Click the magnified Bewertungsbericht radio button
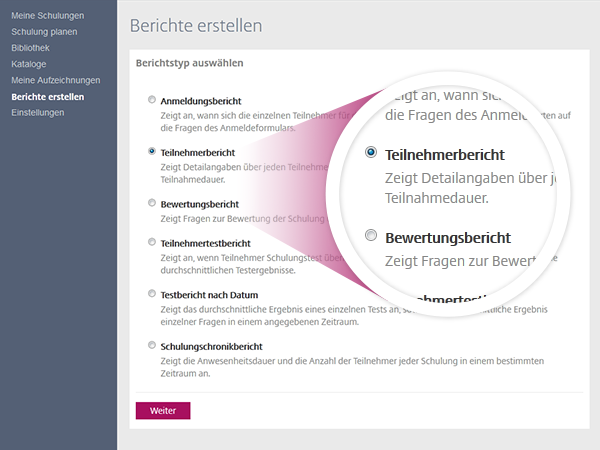This screenshot has height=450, width=600. tap(372, 236)
